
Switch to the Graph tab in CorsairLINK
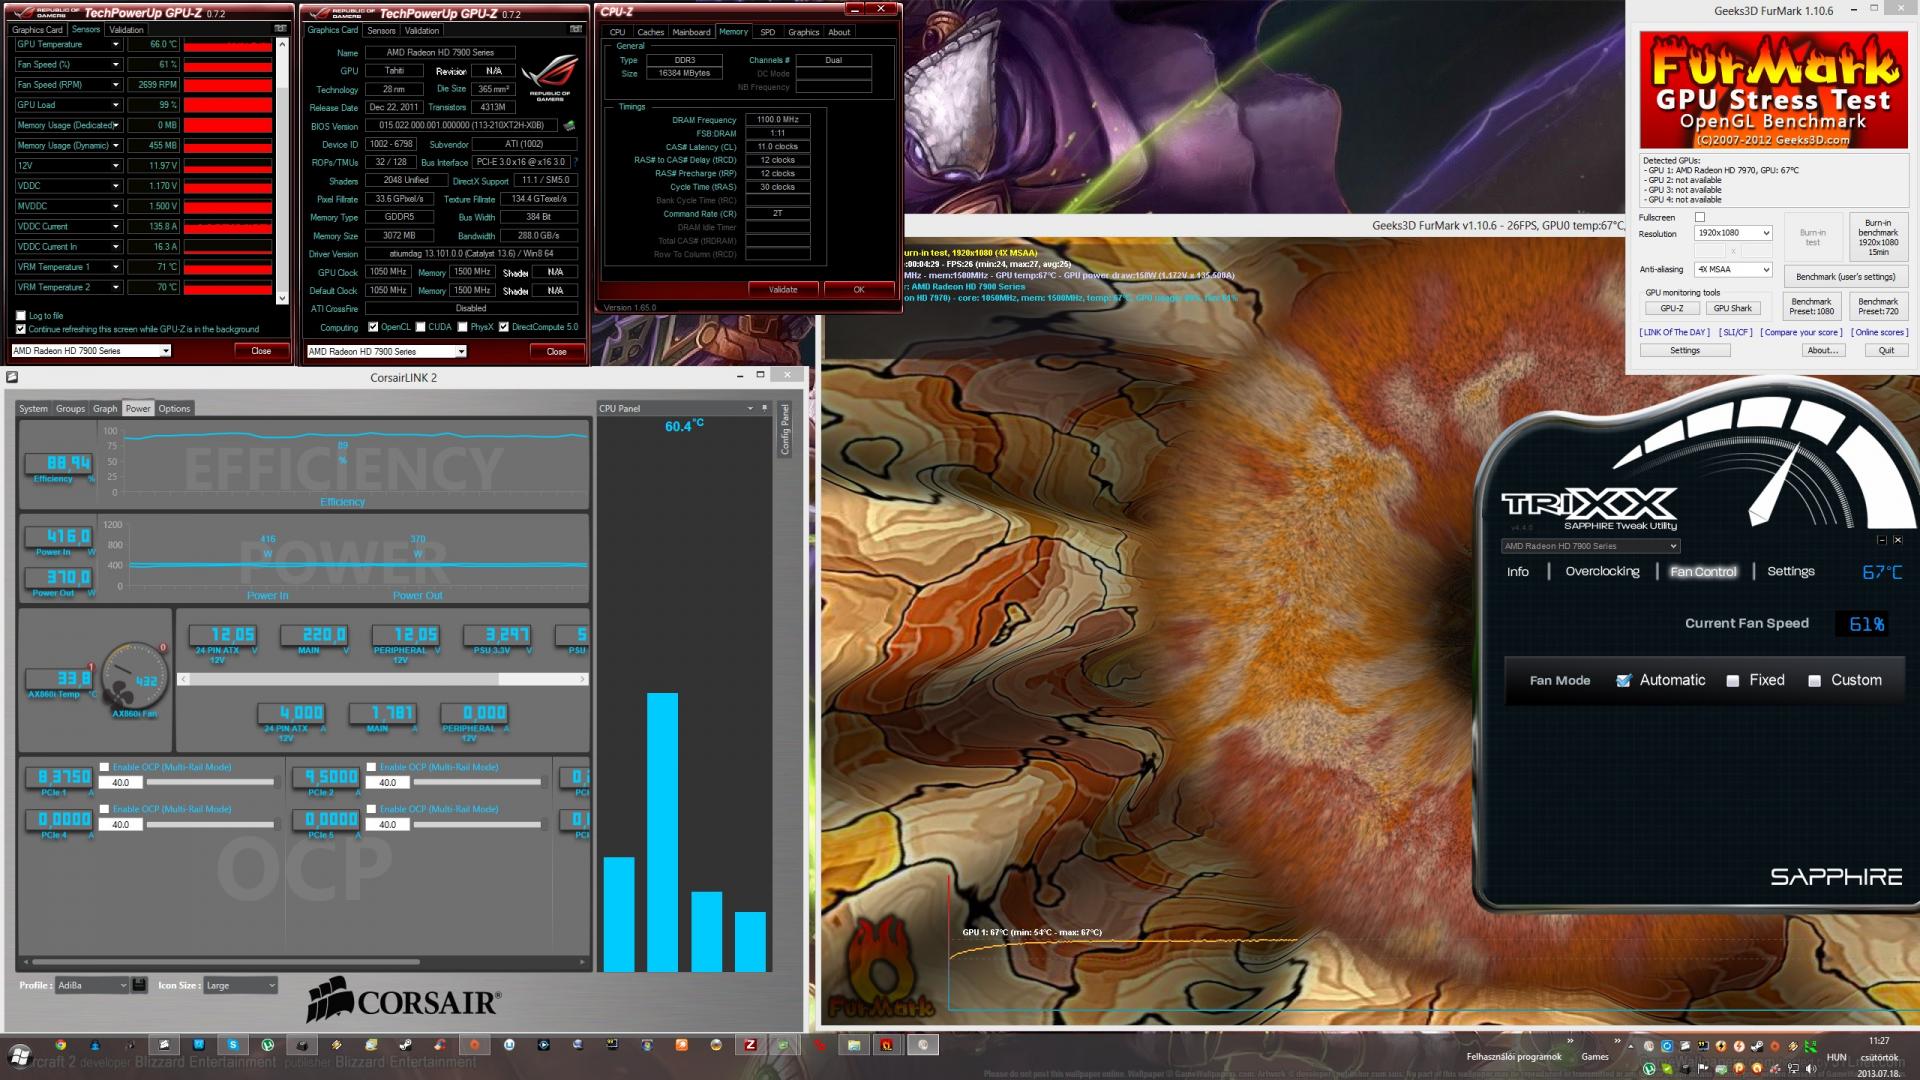pos(105,408)
